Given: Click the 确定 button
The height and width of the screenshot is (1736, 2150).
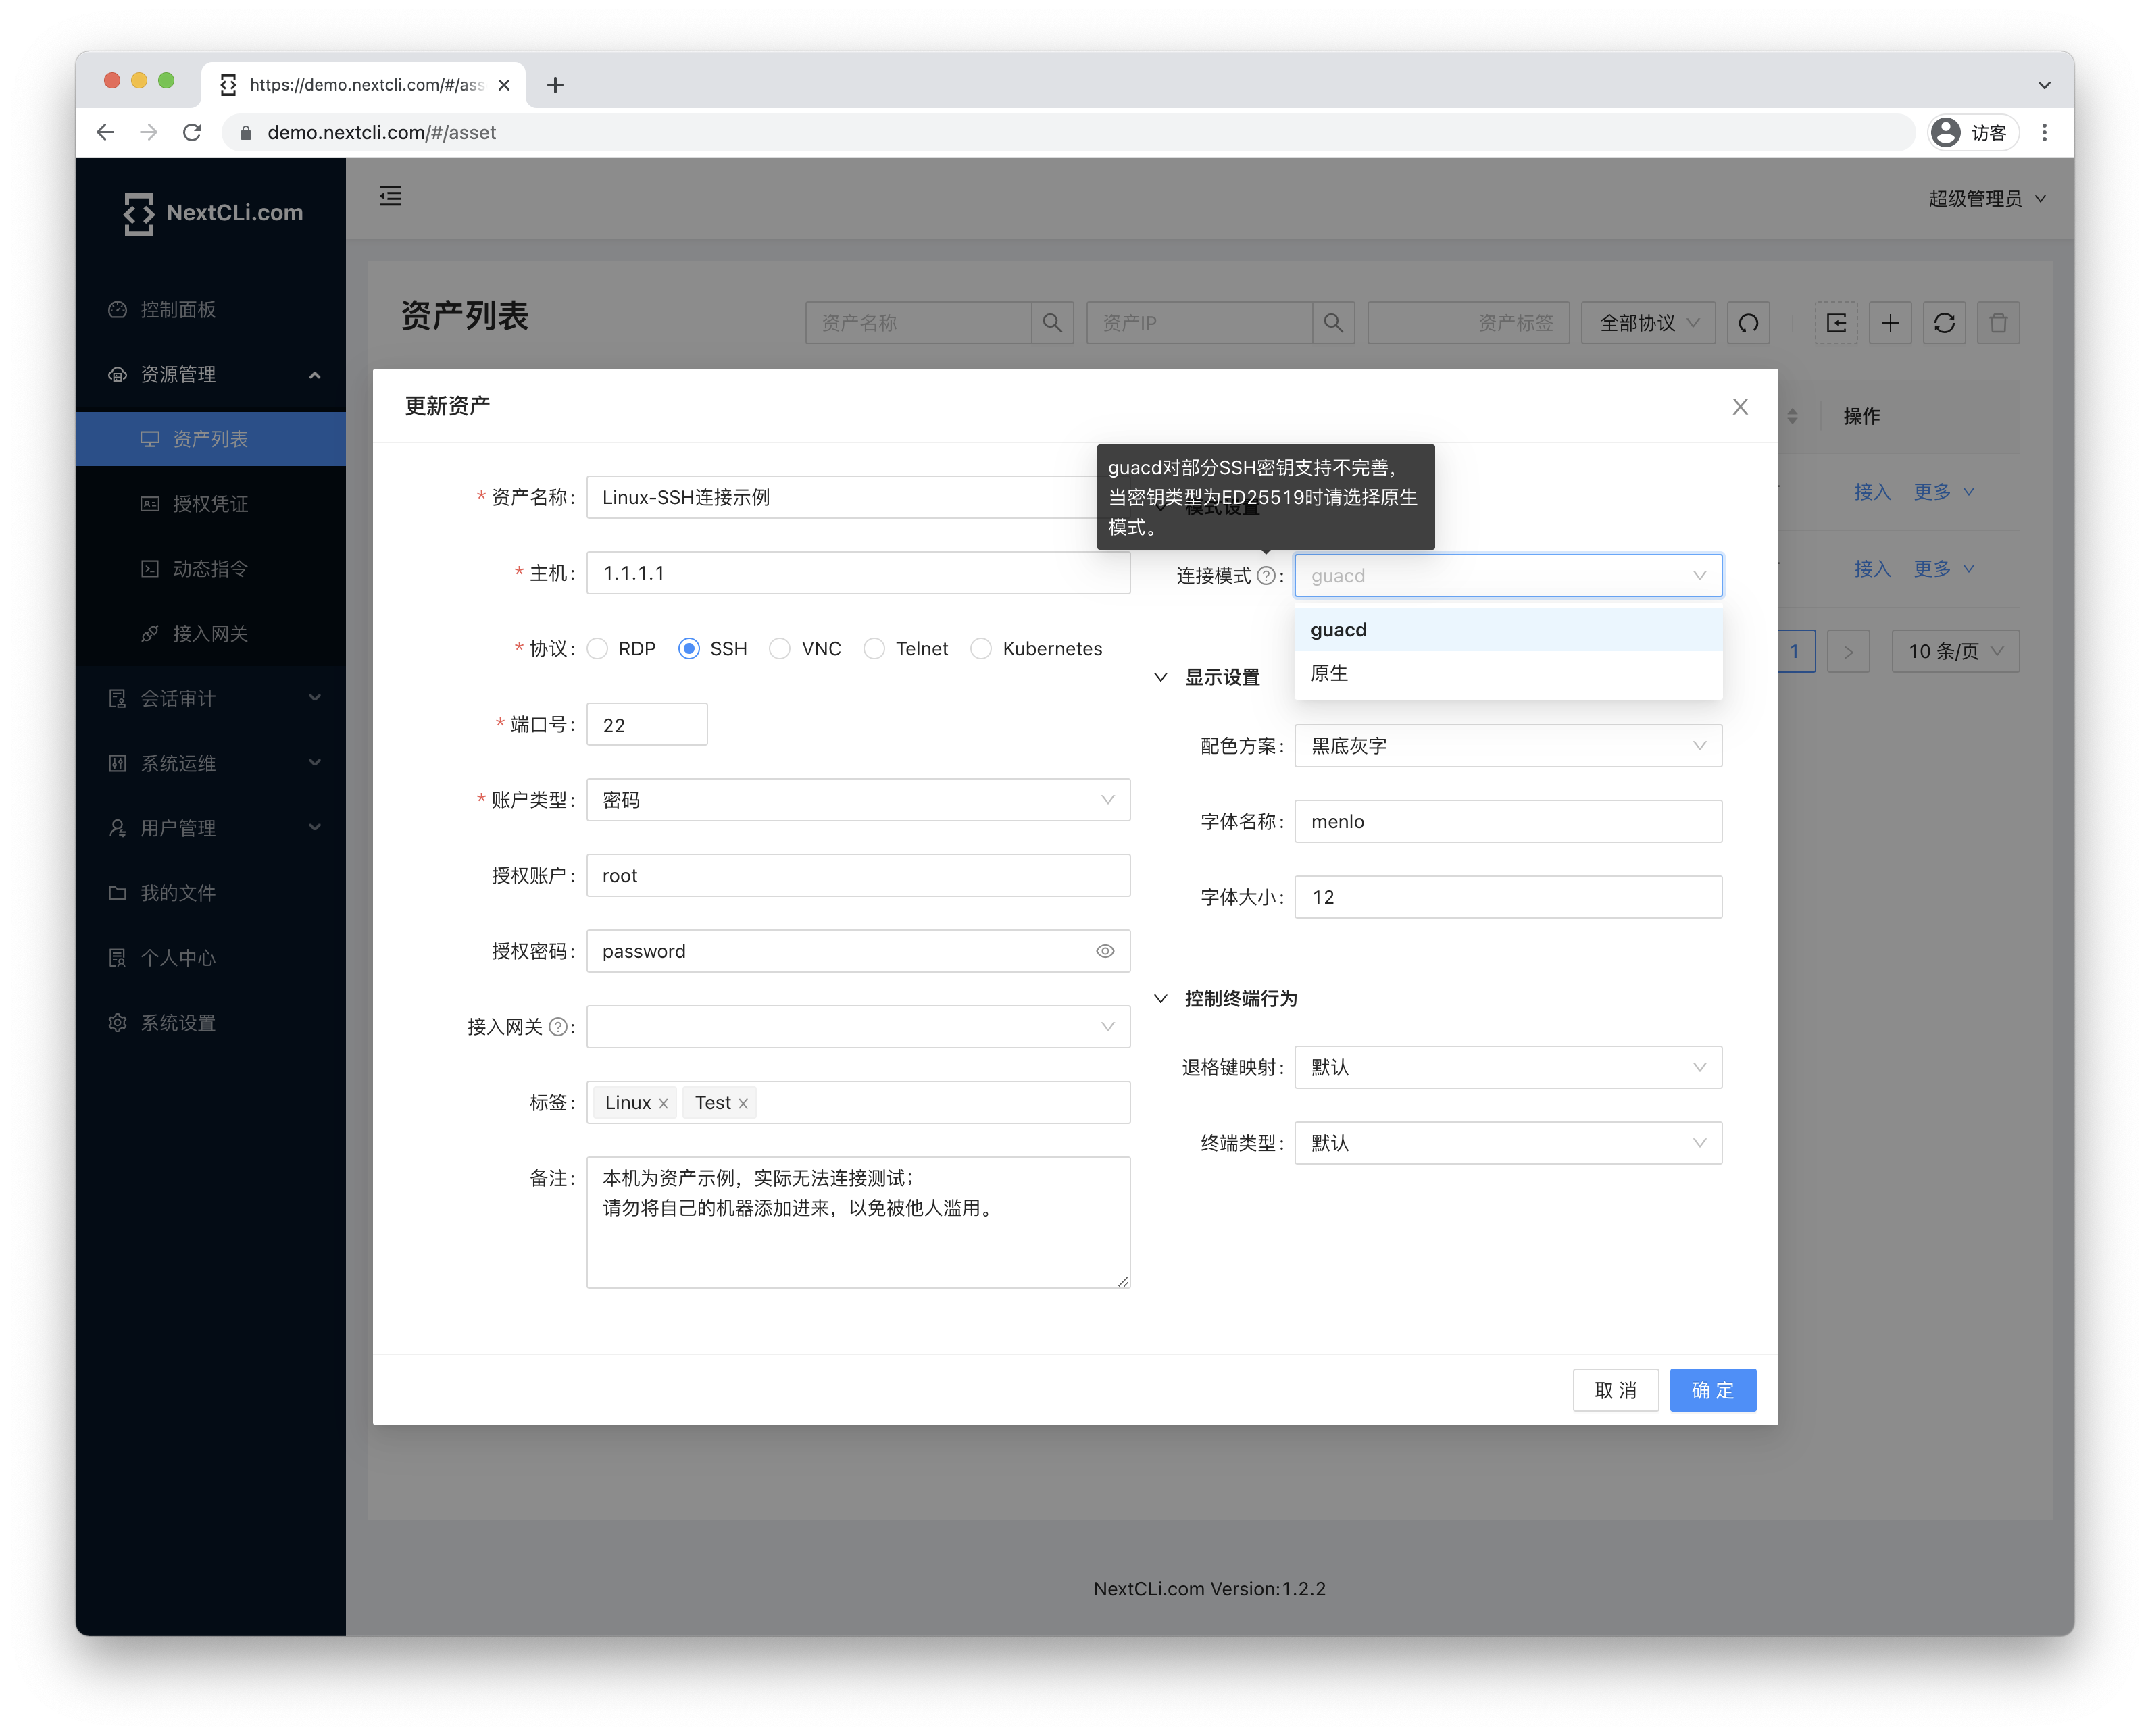Looking at the screenshot, I should tap(1712, 1390).
